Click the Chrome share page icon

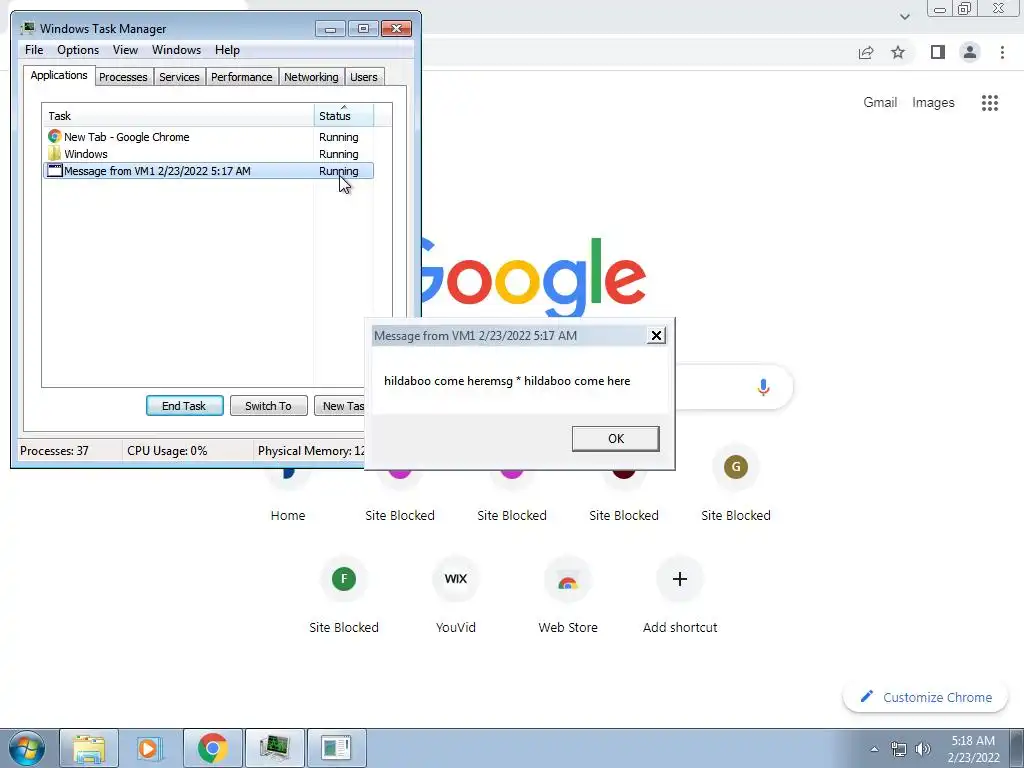pos(866,52)
